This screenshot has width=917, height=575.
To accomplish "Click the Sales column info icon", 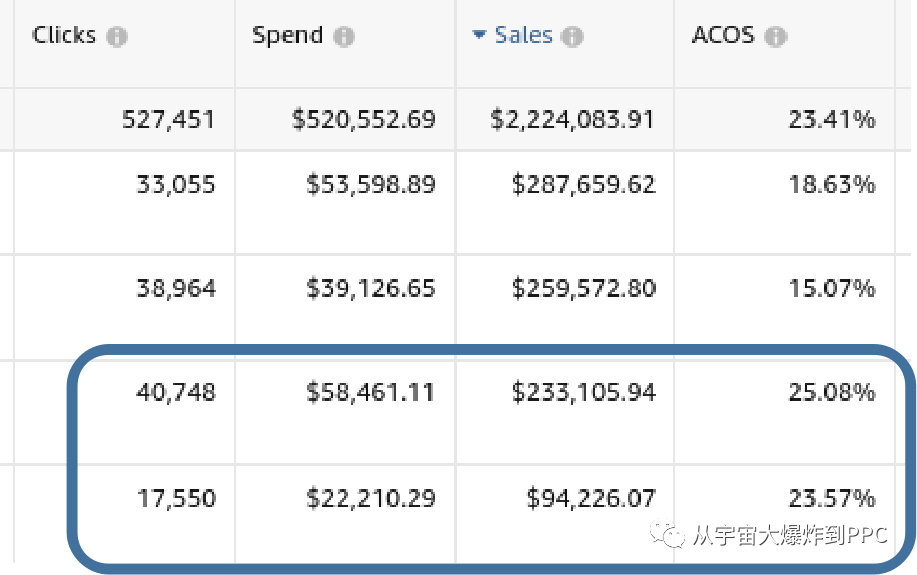I will click(572, 37).
